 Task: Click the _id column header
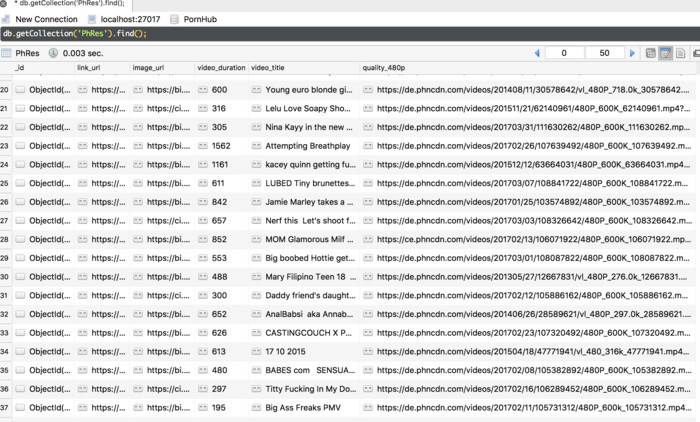click(20, 68)
